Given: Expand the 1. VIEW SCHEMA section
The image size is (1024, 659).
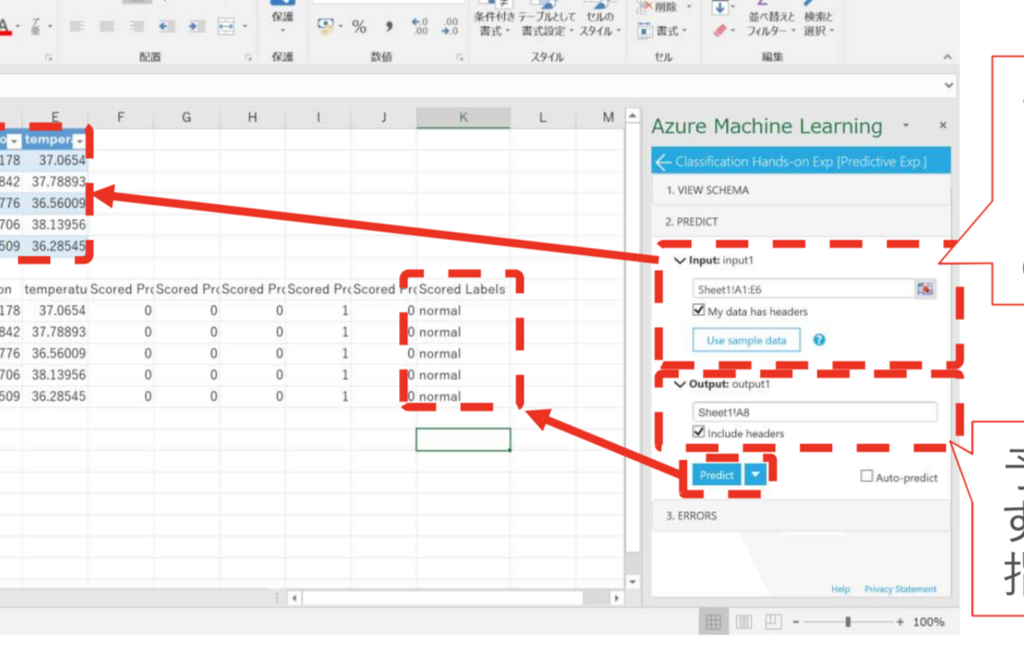Looking at the screenshot, I should coord(801,190).
